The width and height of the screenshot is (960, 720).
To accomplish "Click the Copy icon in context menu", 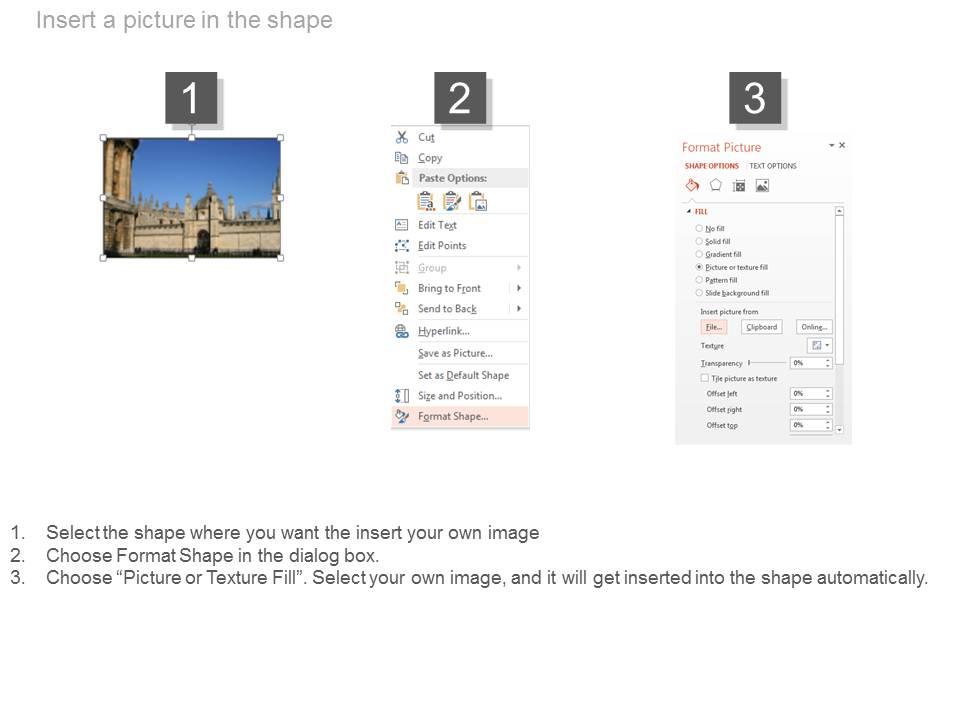I will (x=402, y=158).
